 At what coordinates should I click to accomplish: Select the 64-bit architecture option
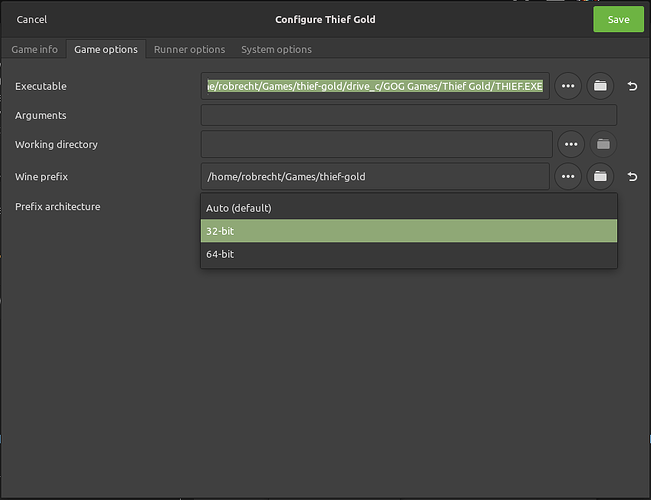coord(409,254)
